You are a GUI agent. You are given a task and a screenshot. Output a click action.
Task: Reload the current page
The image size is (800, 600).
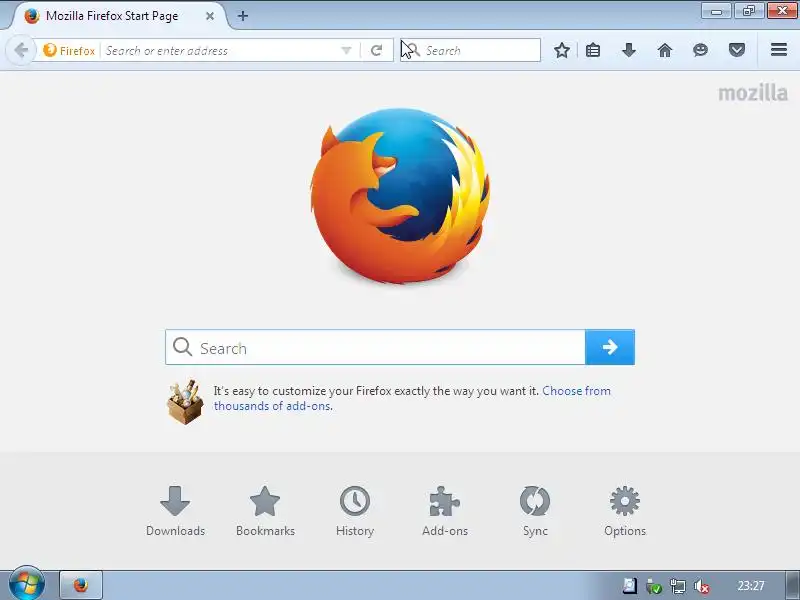pos(377,51)
